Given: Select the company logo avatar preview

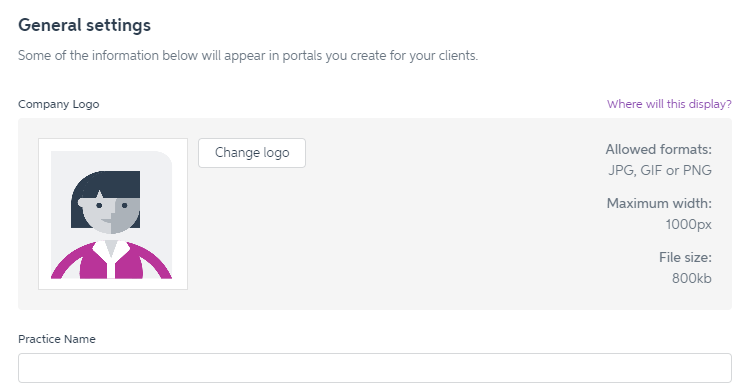Looking at the screenshot, I should pyautogui.click(x=112, y=215).
